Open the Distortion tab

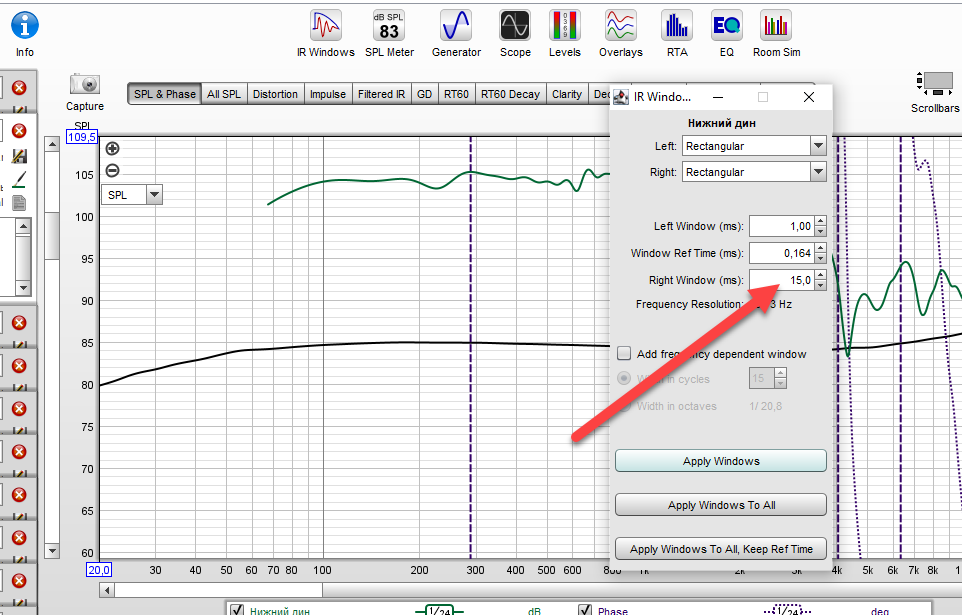pos(275,94)
